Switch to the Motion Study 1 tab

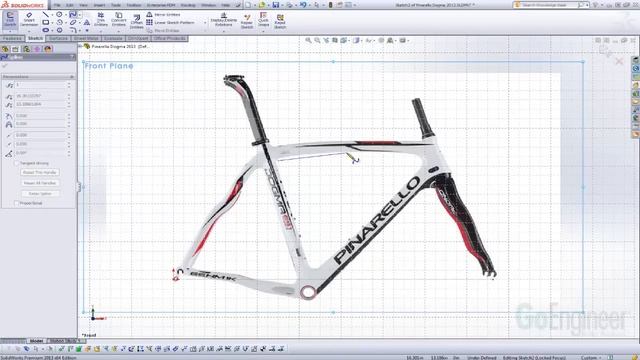(x=67, y=340)
